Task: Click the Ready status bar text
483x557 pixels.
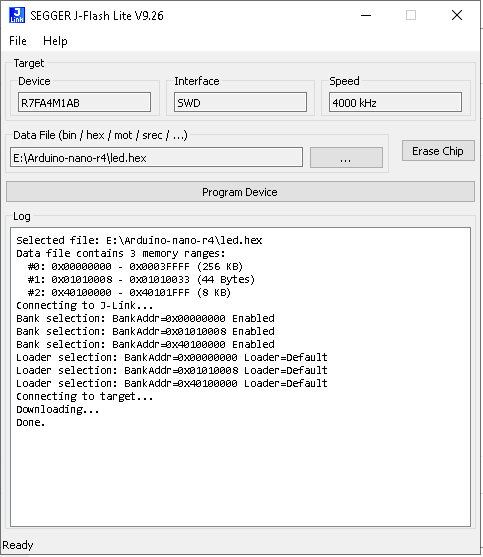Action: coord(18,545)
